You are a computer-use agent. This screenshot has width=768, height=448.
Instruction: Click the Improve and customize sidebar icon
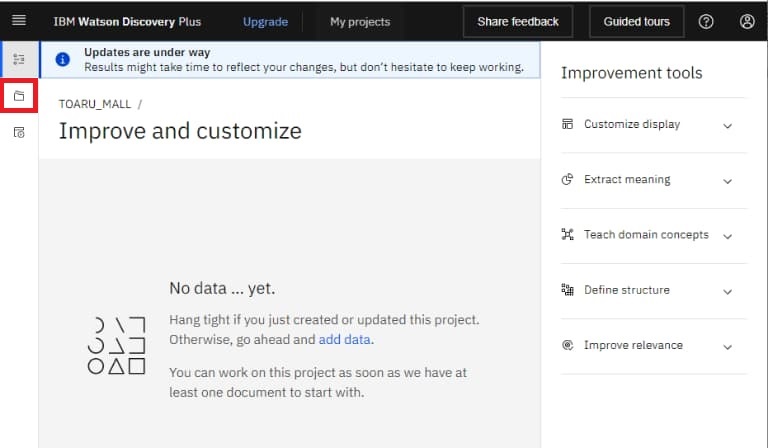18,60
